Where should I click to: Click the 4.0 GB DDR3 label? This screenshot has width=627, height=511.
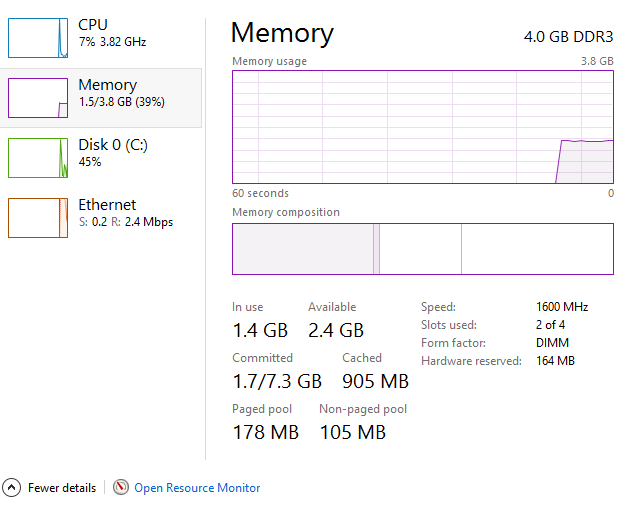pyautogui.click(x=568, y=37)
